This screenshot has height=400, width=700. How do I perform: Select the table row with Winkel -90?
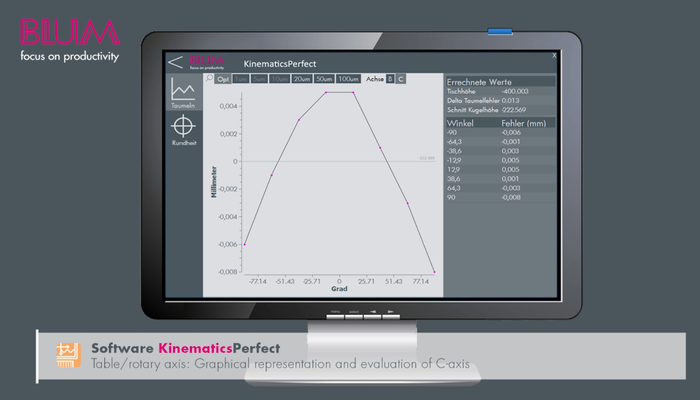pos(500,133)
